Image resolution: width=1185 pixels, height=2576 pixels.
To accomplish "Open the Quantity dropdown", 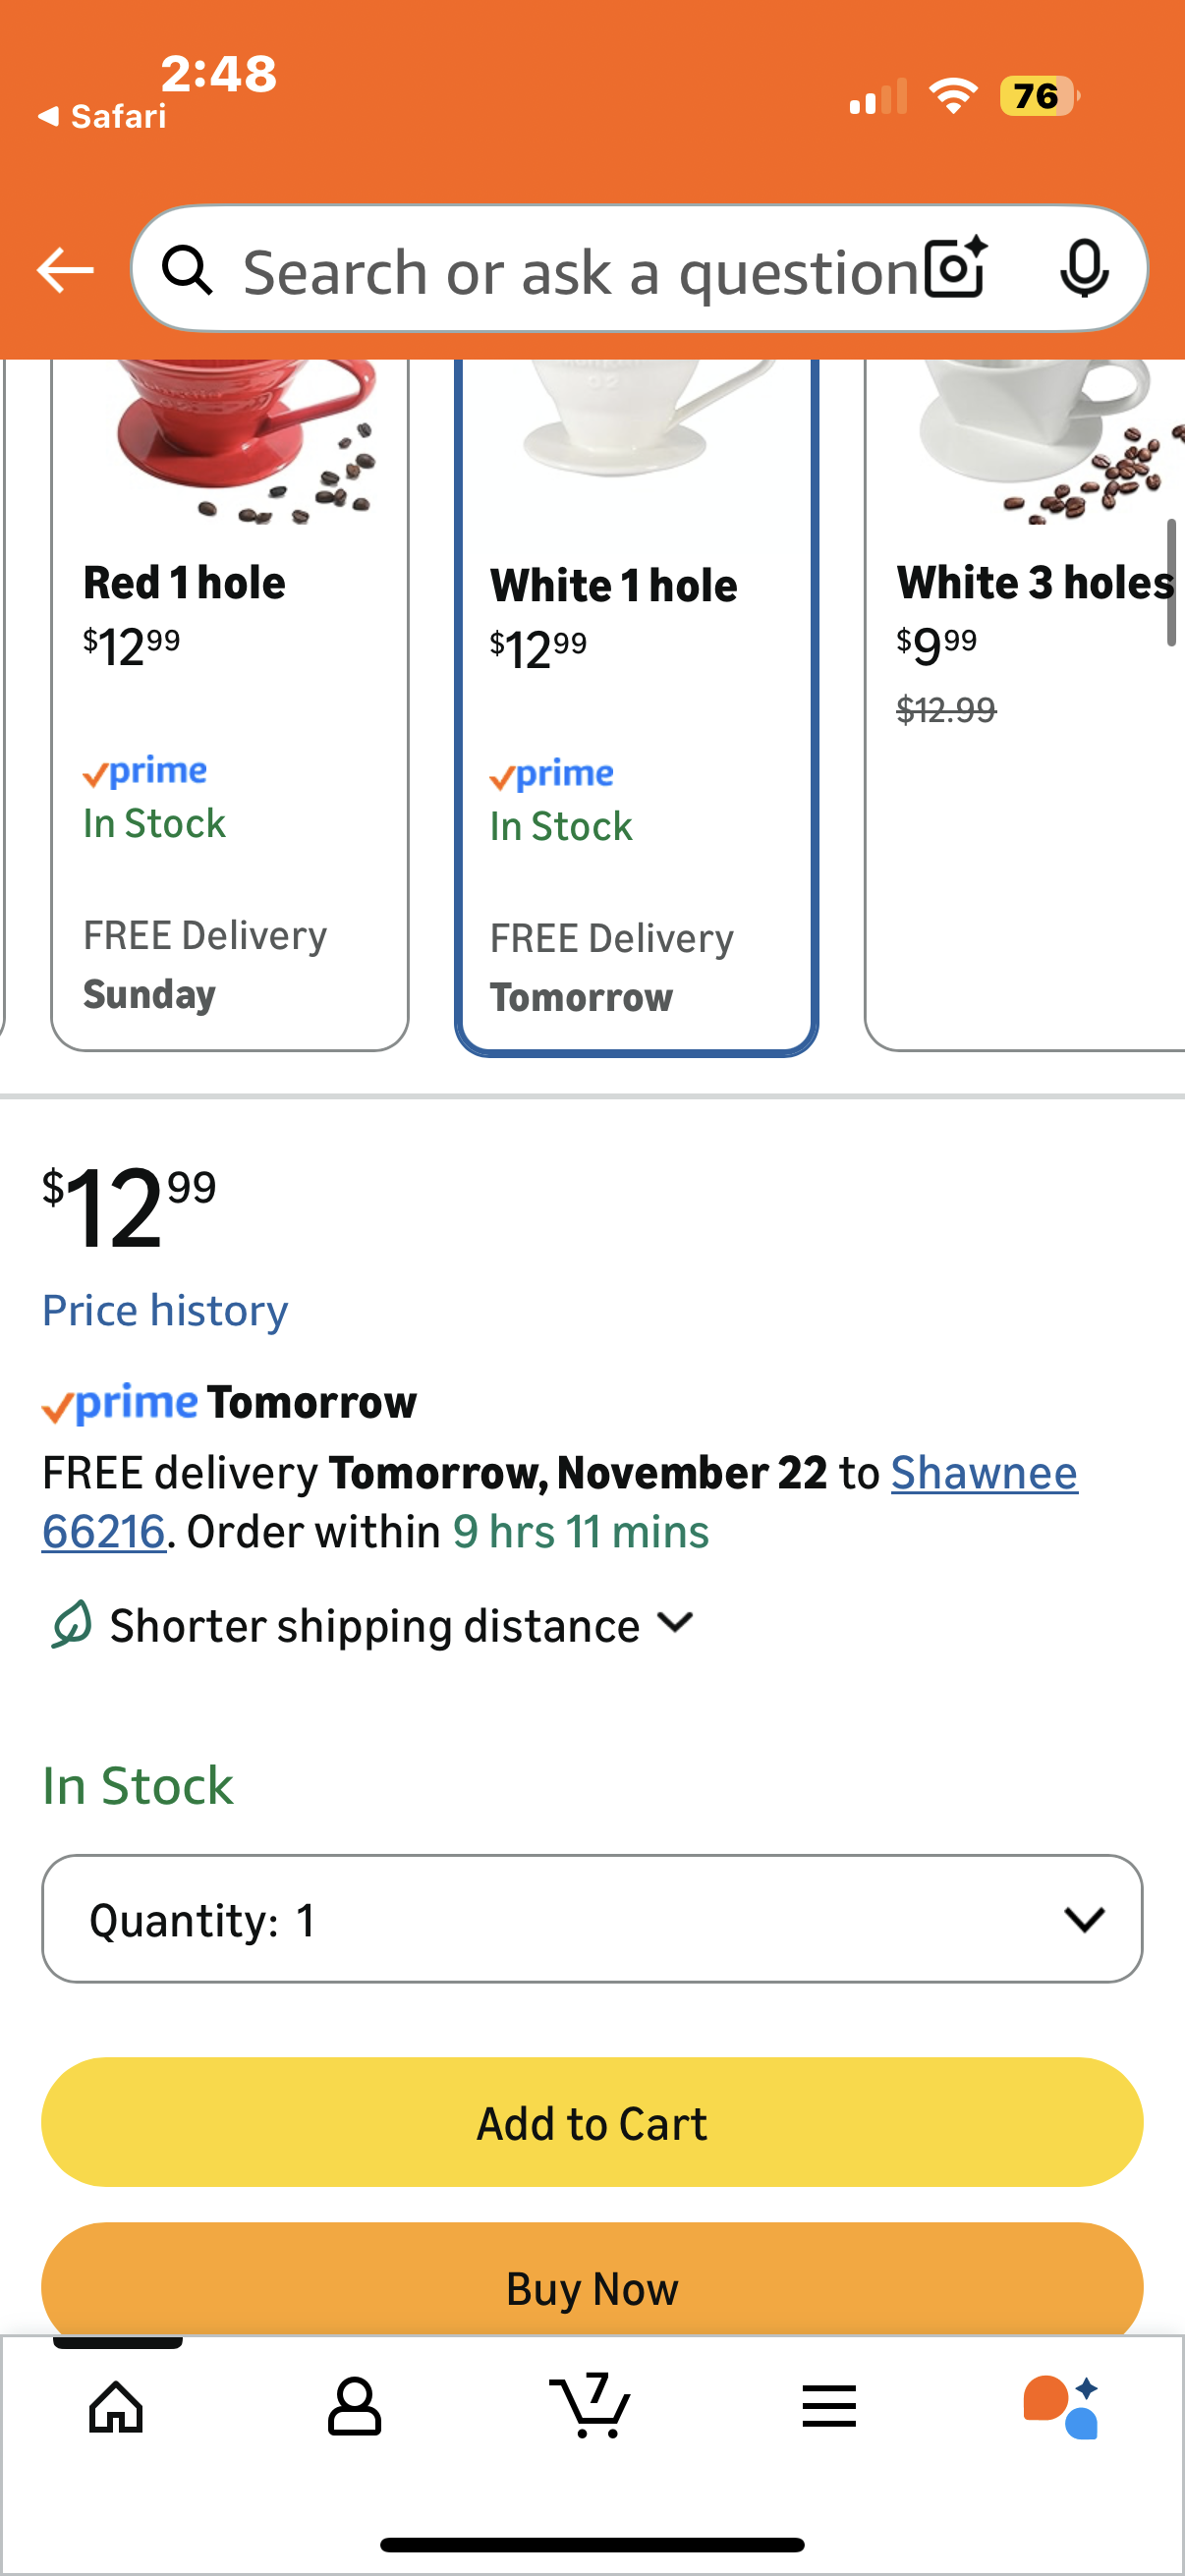I will [x=592, y=1919].
